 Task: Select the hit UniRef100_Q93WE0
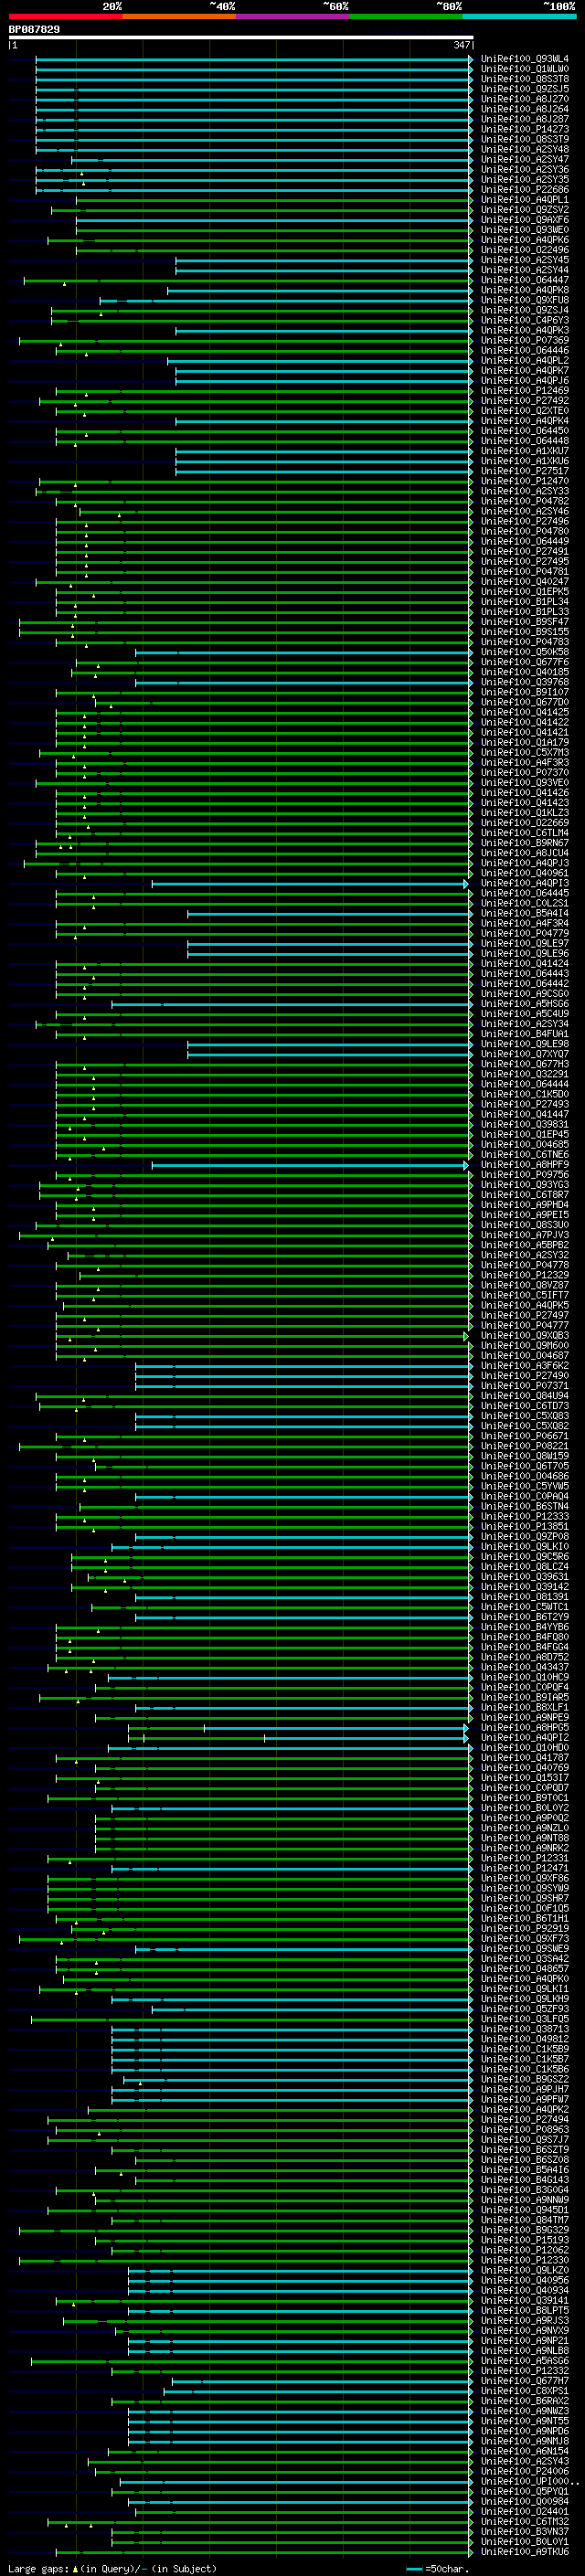pyautogui.click(x=524, y=230)
